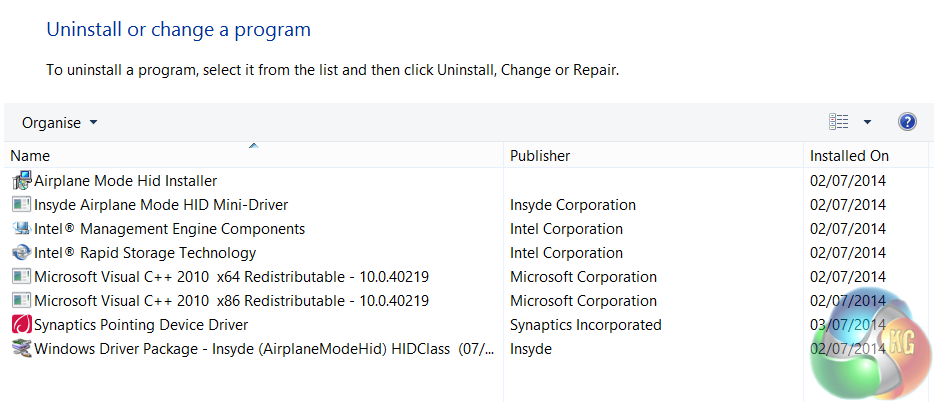Click the Visual C++ 2010 x86 Redistributable icon

point(21,301)
